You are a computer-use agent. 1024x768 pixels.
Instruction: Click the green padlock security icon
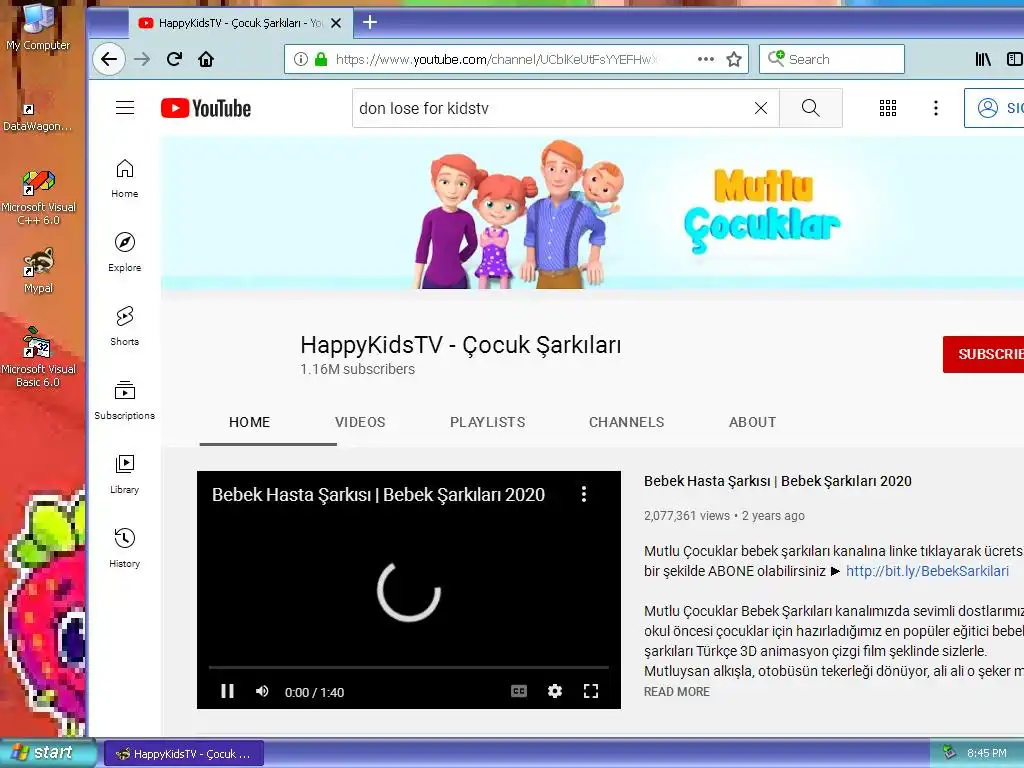321,59
